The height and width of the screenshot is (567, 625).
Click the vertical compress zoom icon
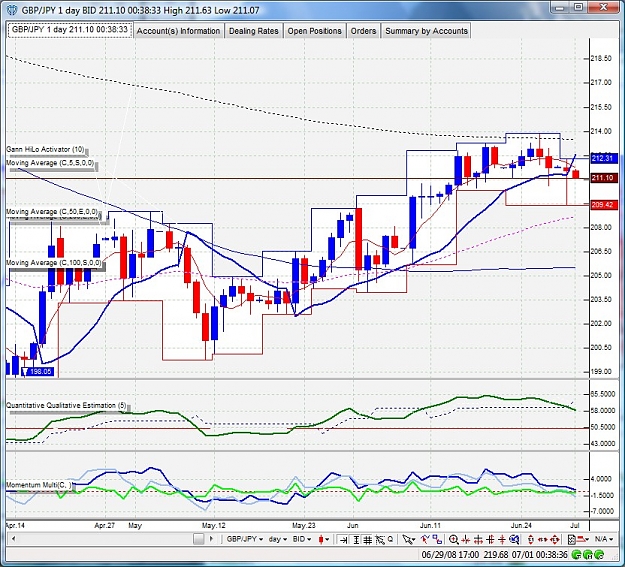[x=502, y=540]
